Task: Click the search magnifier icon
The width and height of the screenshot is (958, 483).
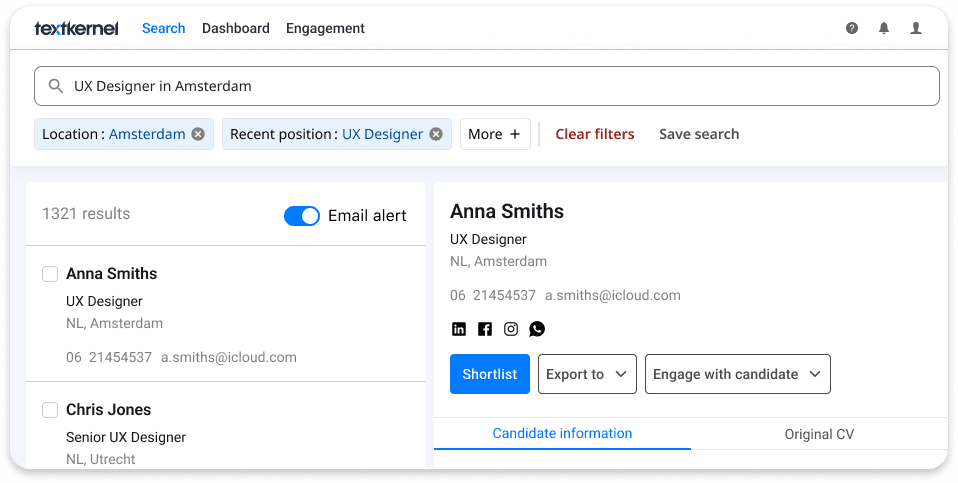Action: [x=56, y=86]
